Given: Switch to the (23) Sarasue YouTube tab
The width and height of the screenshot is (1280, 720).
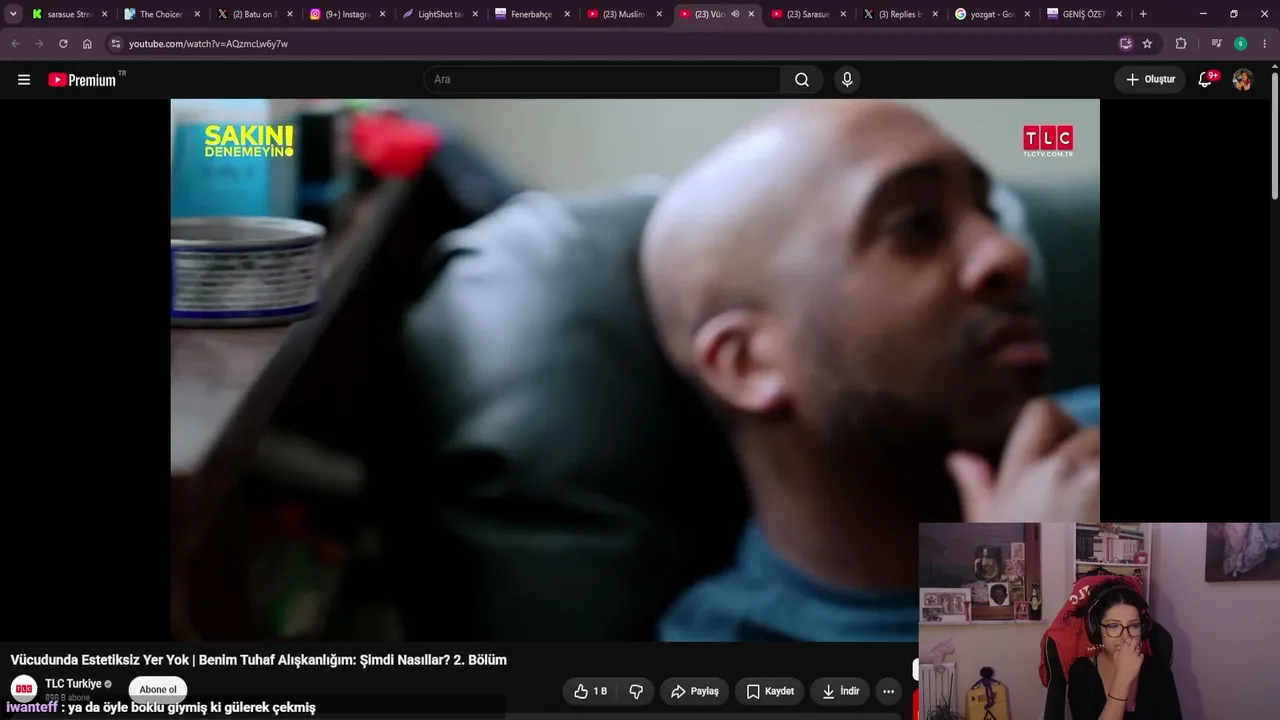Looking at the screenshot, I should [x=808, y=14].
